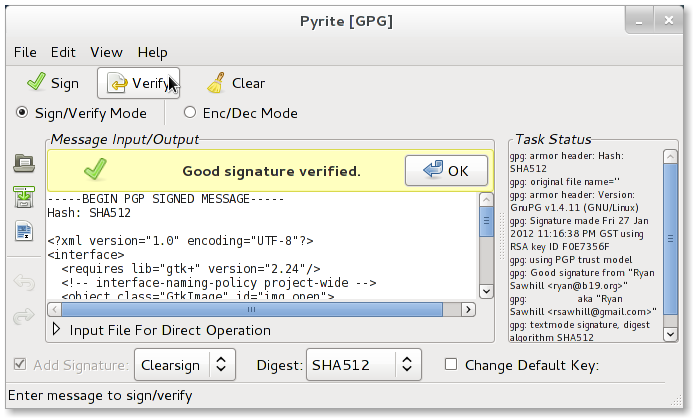The height and width of the screenshot is (418, 693).
Task: Click inside the message text at 'BEGIN PGP SIGNED MESSAGE'
Action: pos(166,199)
